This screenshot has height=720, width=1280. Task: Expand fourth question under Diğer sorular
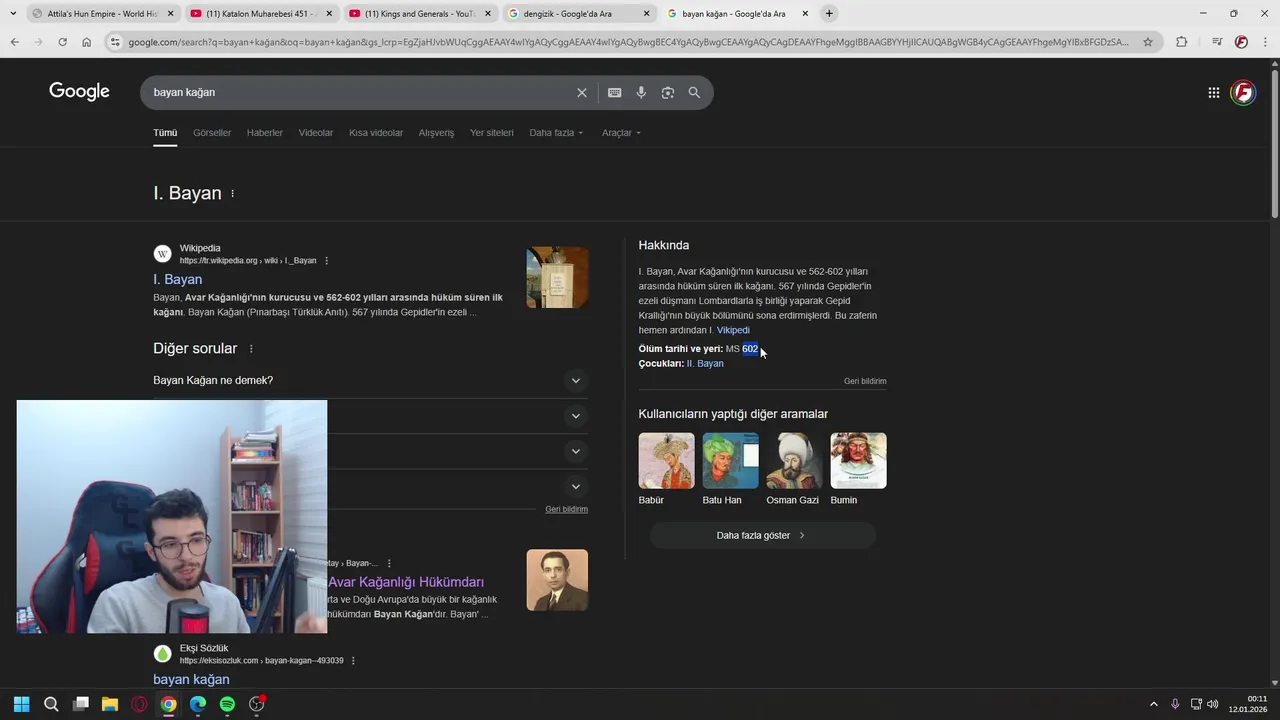[x=575, y=487]
